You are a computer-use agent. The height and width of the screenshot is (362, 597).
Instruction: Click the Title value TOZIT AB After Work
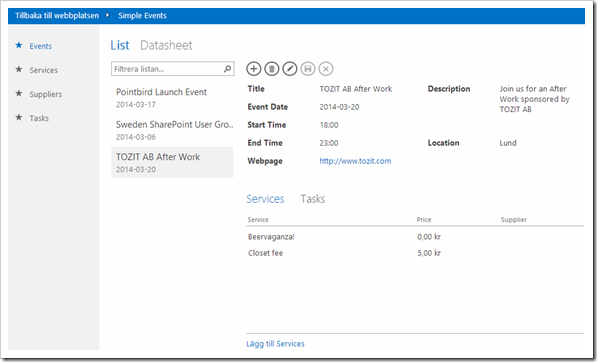(356, 89)
